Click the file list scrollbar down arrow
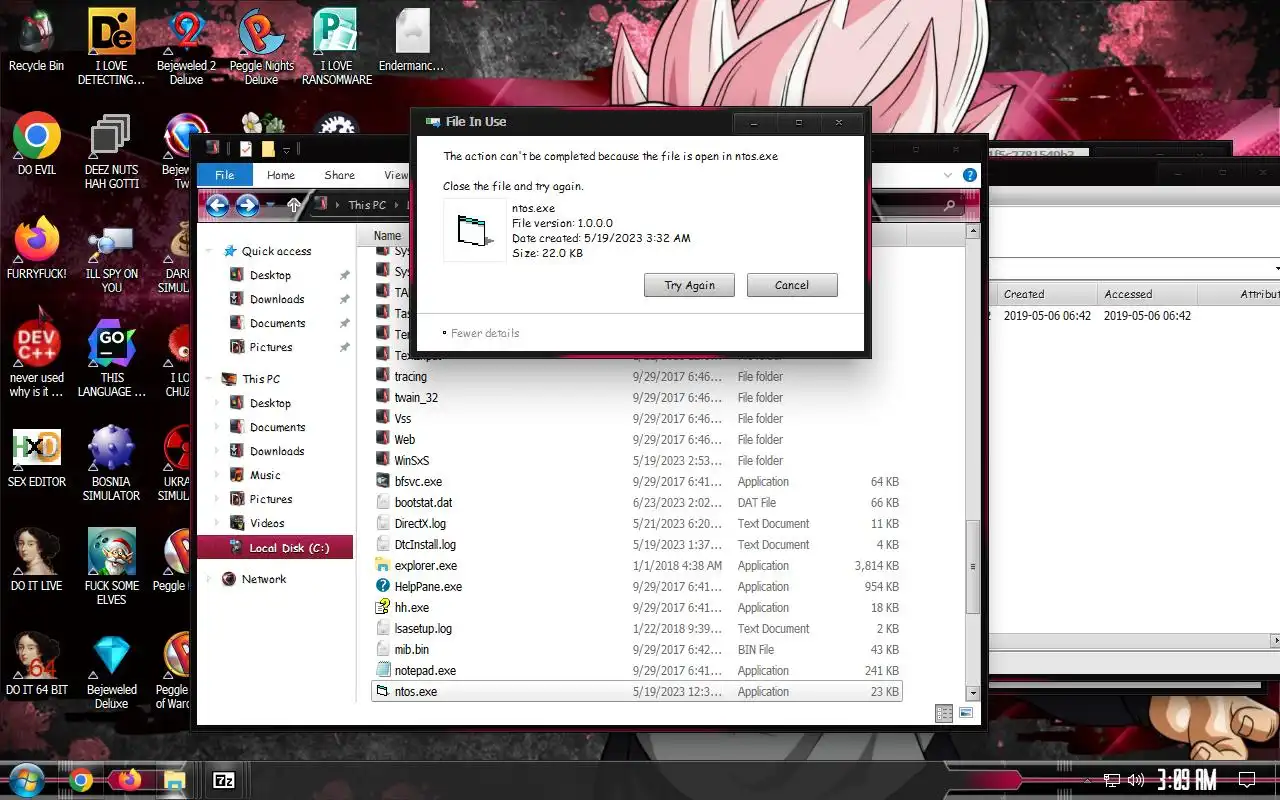This screenshot has height=800, width=1280. (x=972, y=693)
